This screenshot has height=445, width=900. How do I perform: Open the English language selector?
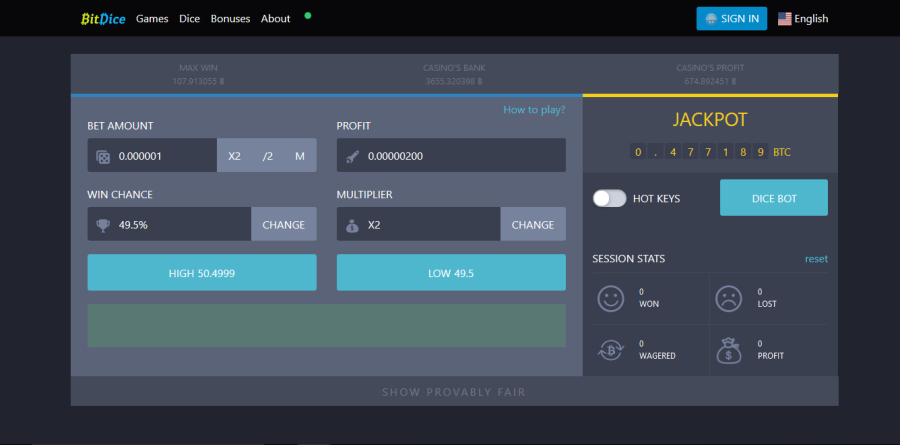[803, 19]
